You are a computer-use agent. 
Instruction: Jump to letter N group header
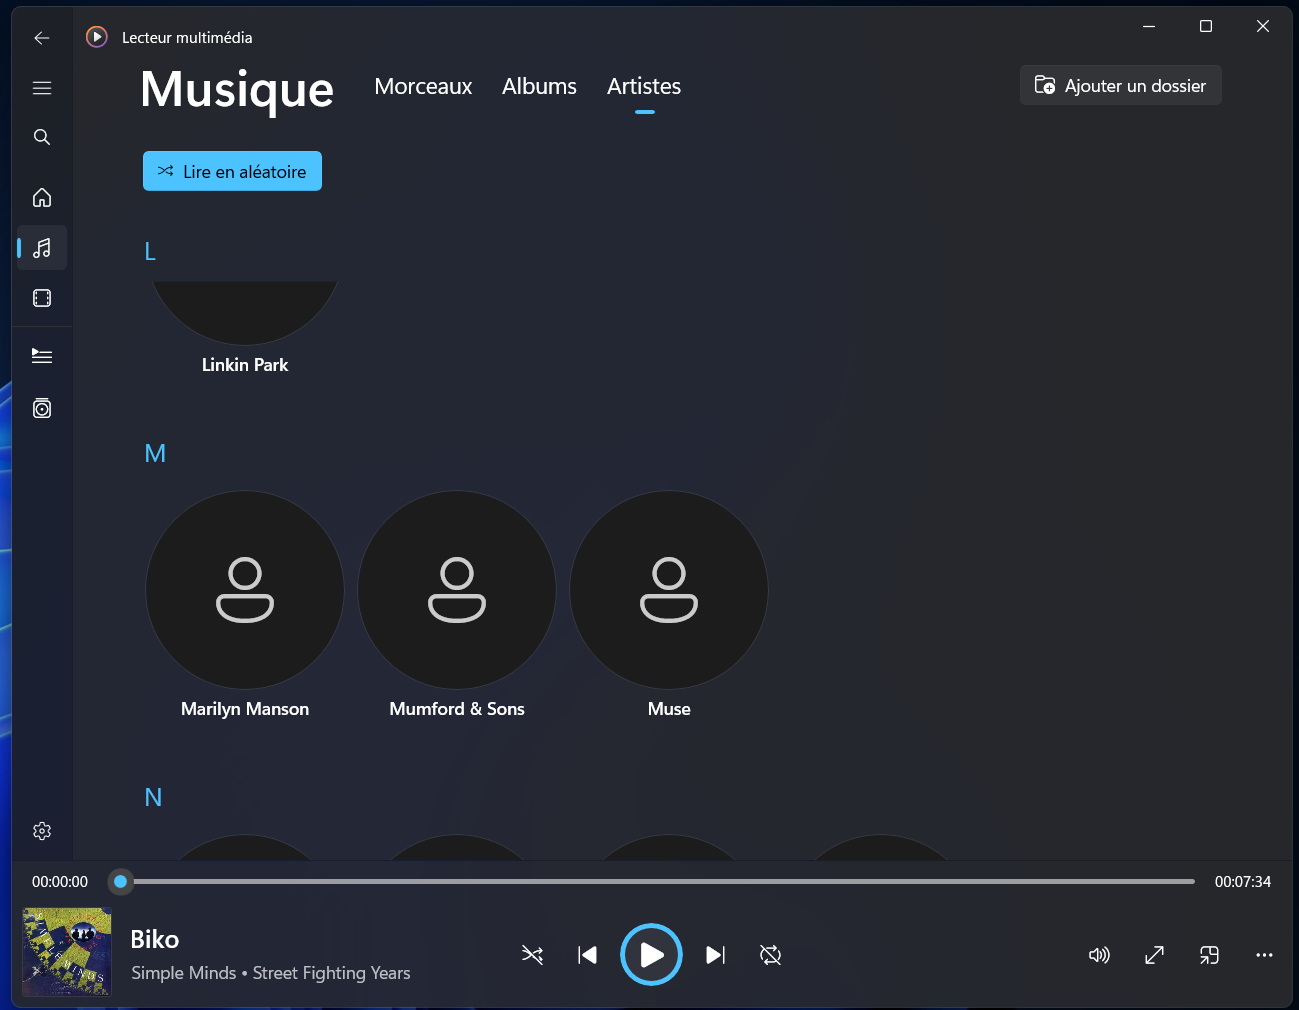coord(153,798)
